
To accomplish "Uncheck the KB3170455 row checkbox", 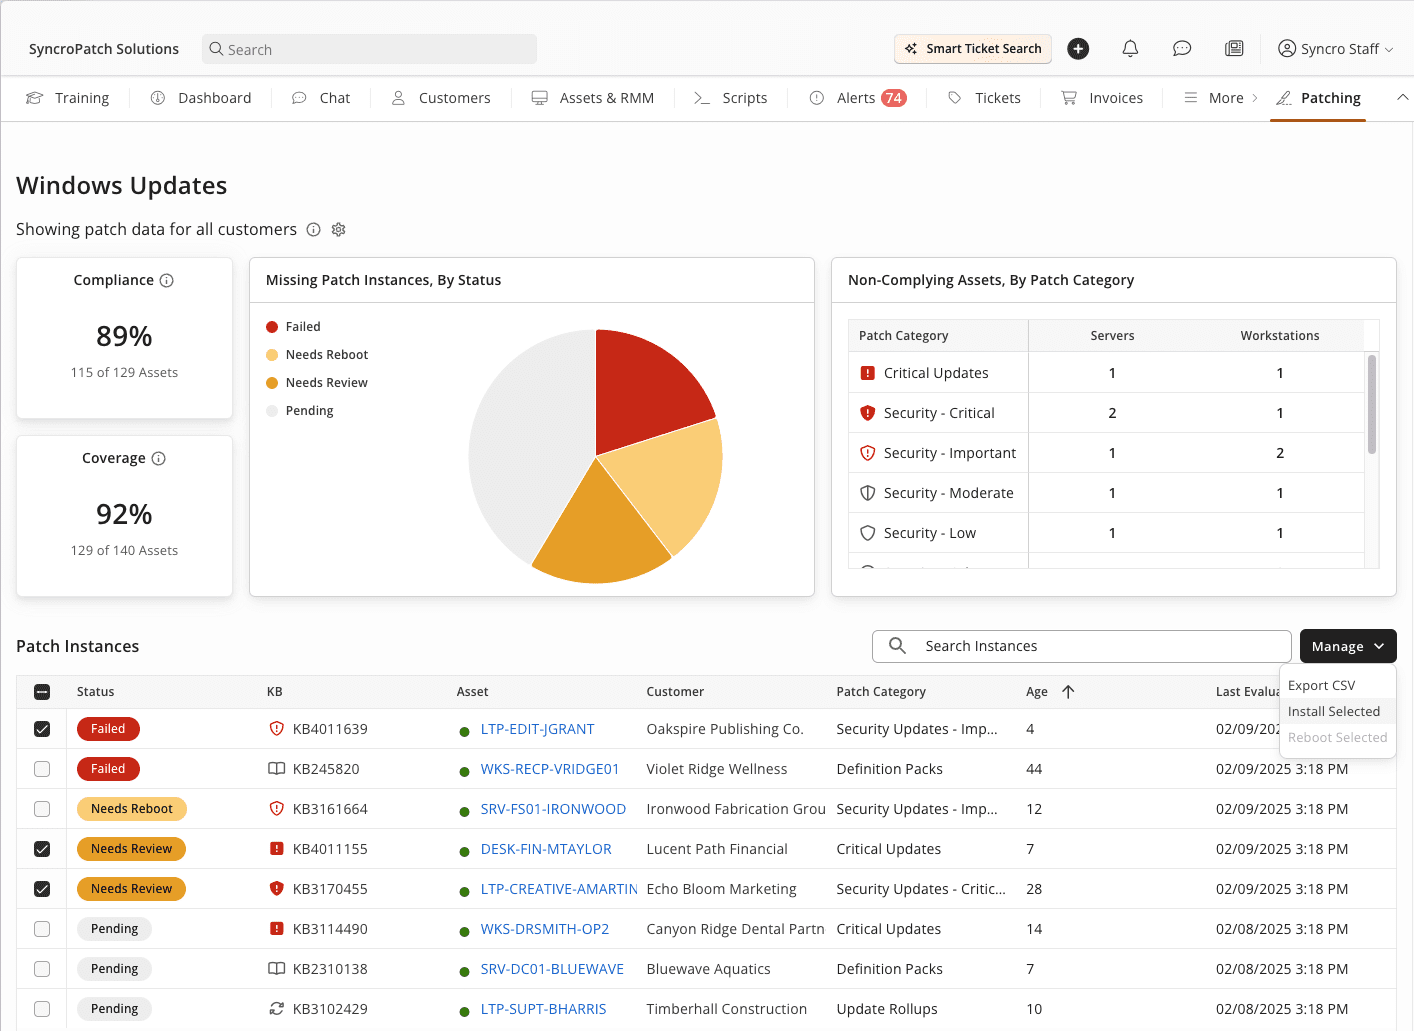I will coord(42,889).
